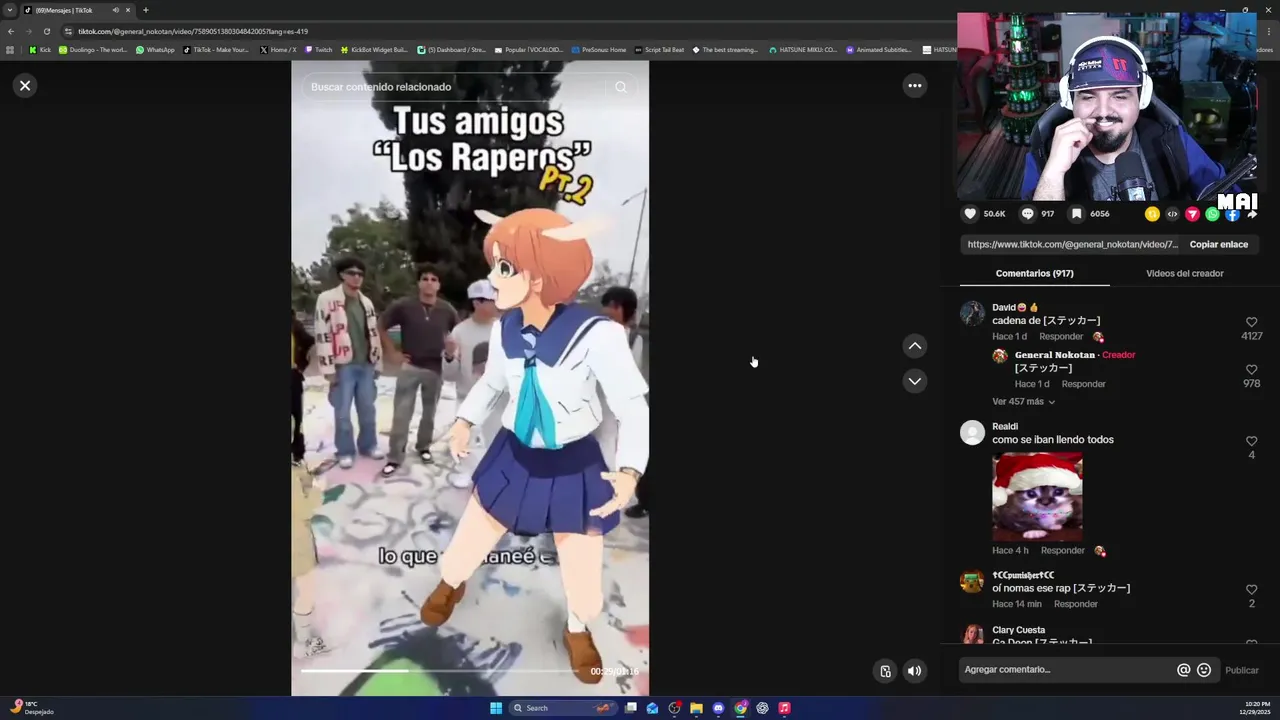Open Discord from the taskbar
This screenshot has height=720, width=1280.
[x=718, y=708]
